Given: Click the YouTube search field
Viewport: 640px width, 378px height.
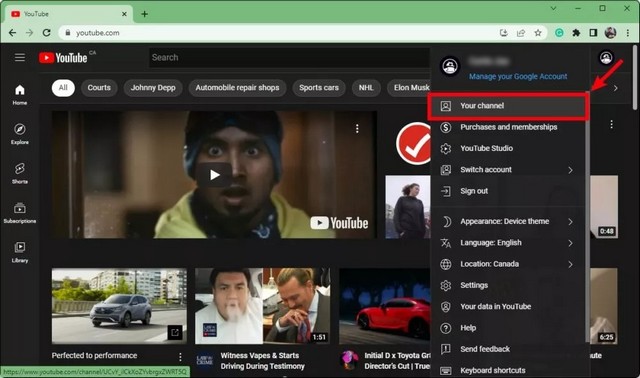Looking at the screenshot, I should point(290,58).
